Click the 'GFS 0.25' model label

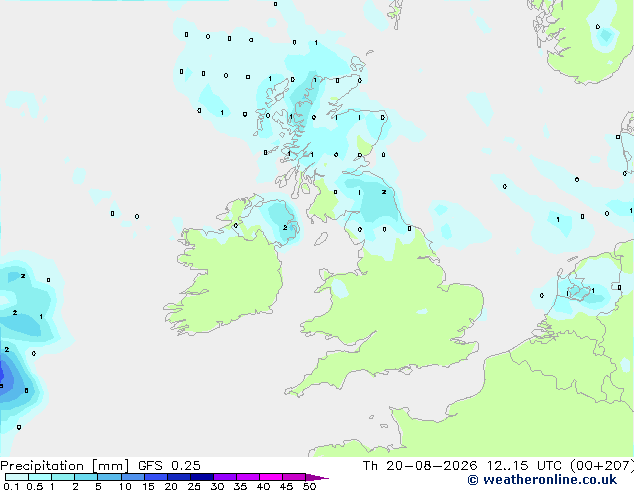169,466
